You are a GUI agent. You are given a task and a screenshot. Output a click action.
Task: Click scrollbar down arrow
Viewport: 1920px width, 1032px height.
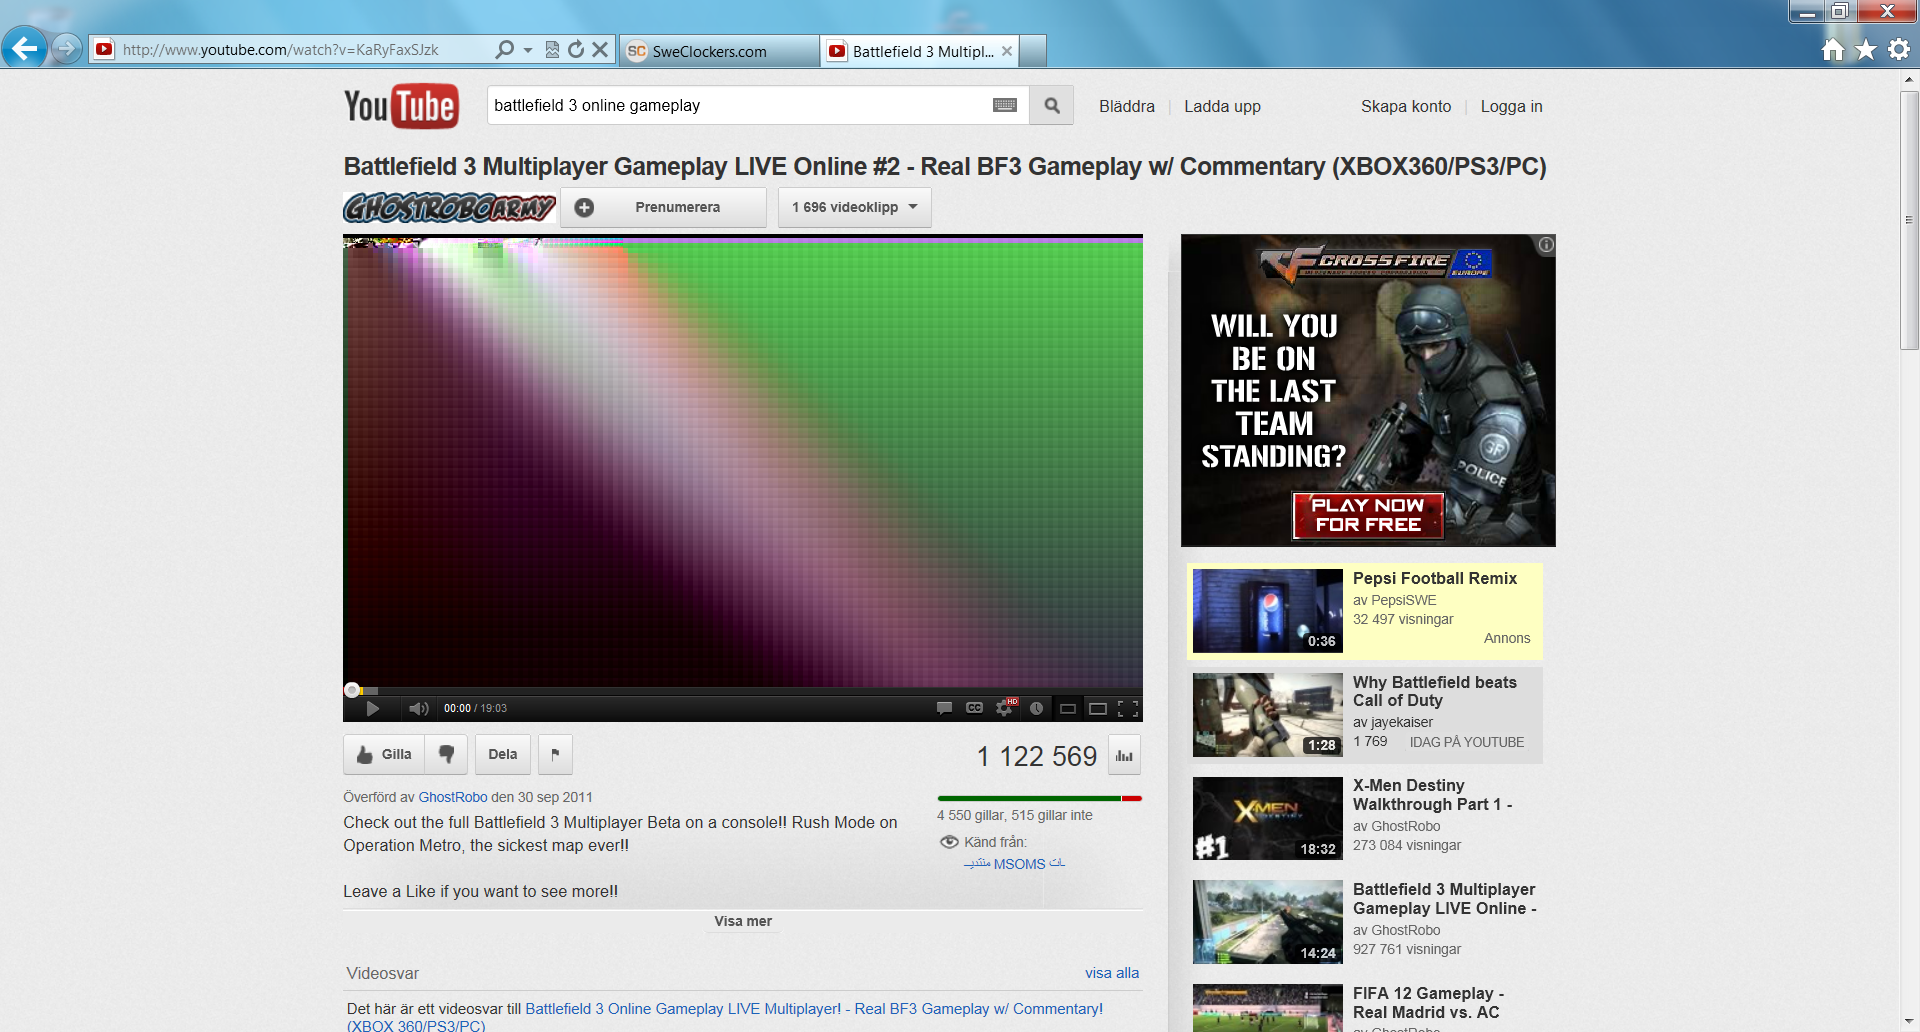pos(1909,1022)
